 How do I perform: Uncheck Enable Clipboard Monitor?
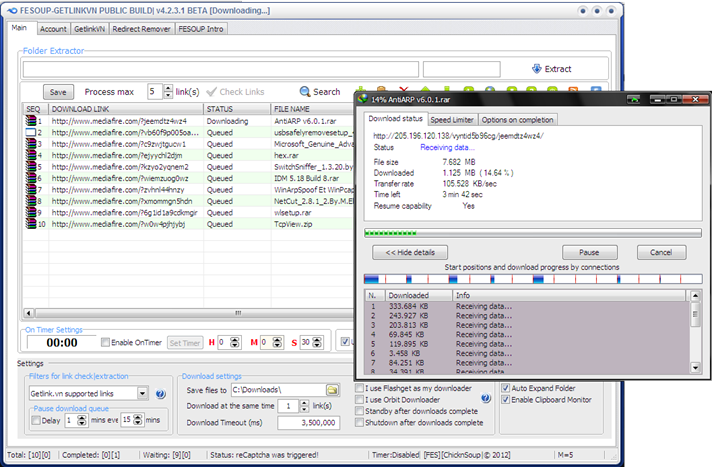pos(505,399)
